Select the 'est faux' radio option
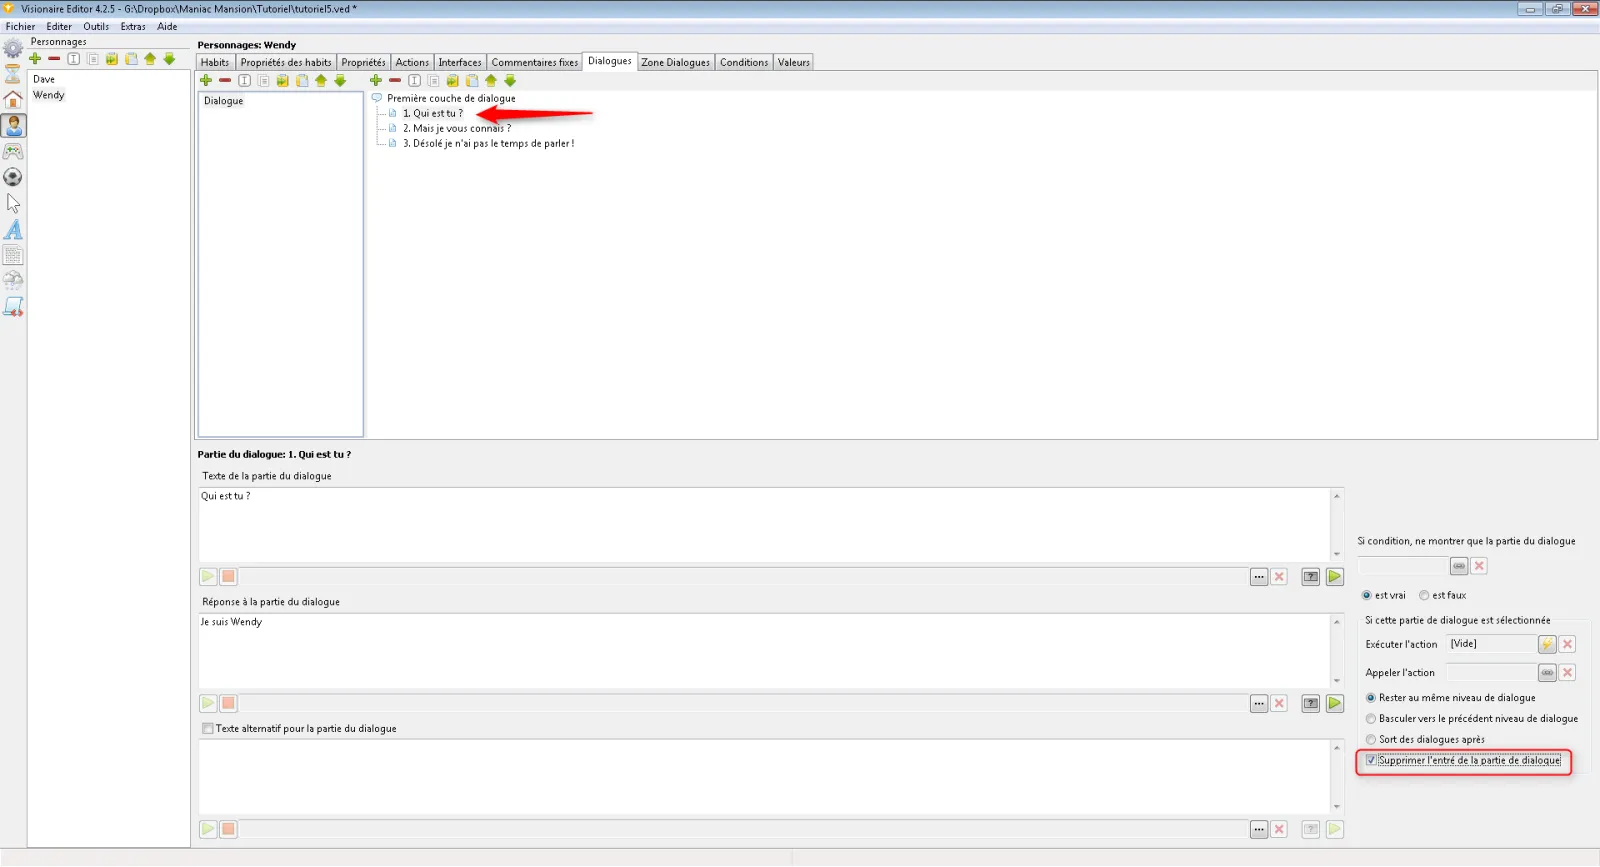Image resolution: width=1600 pixels, height=867 pixels. pos(1424,595)
